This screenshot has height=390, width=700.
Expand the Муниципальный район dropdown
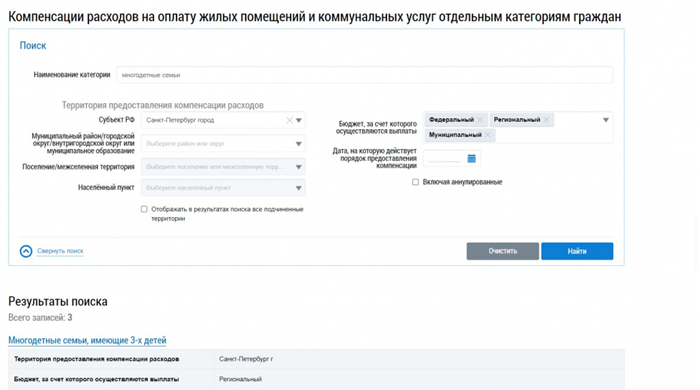[x=299, y=144]
